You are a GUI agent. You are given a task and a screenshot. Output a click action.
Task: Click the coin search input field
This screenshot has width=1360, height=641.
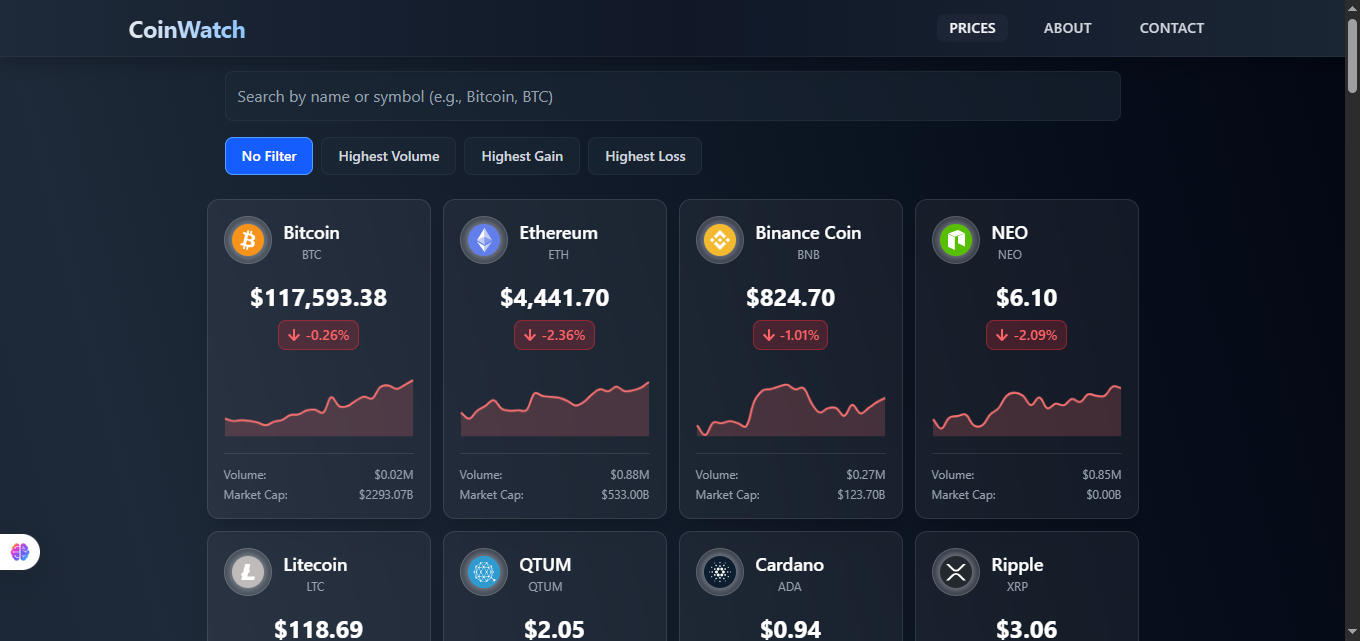tap(672, 96)
